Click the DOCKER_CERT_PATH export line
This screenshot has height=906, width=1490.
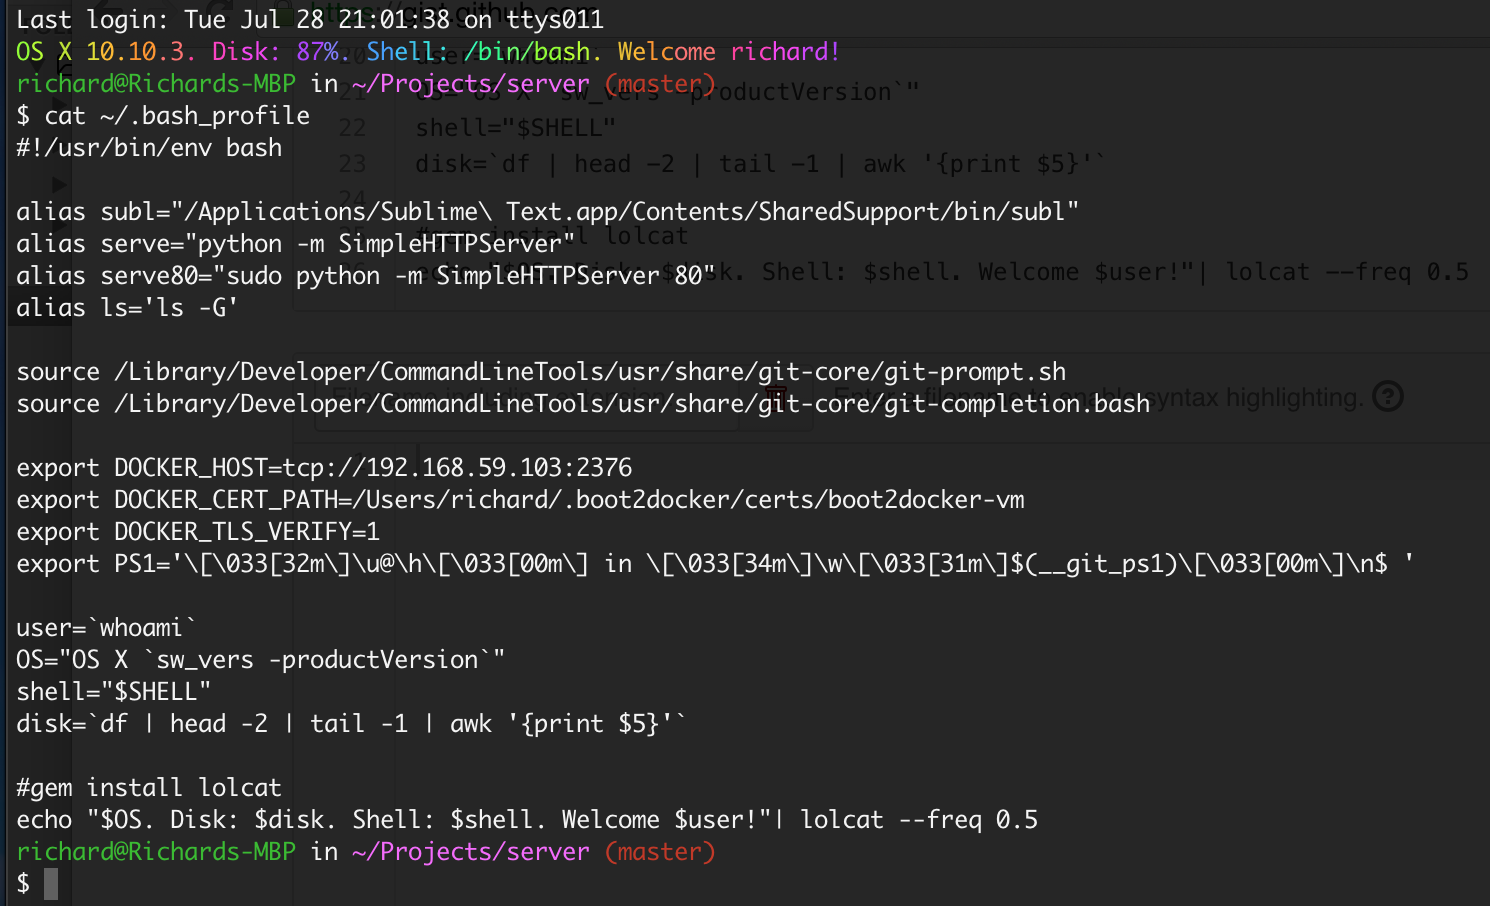520,500
